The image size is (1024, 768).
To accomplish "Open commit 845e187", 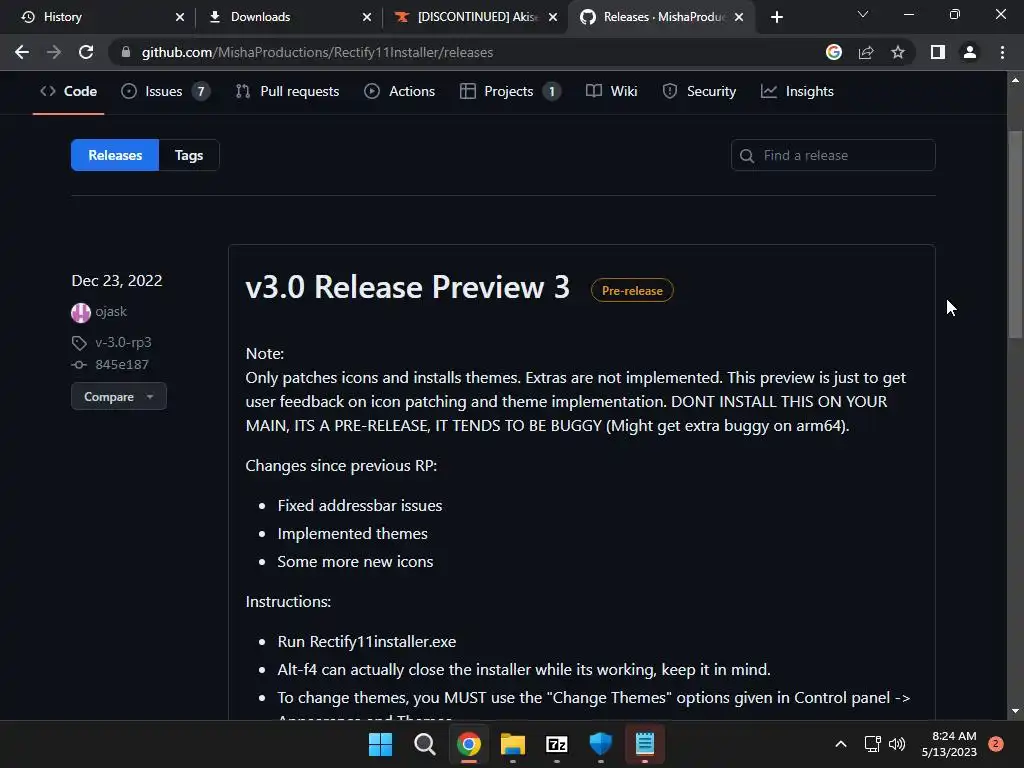I will pos(122,364).
